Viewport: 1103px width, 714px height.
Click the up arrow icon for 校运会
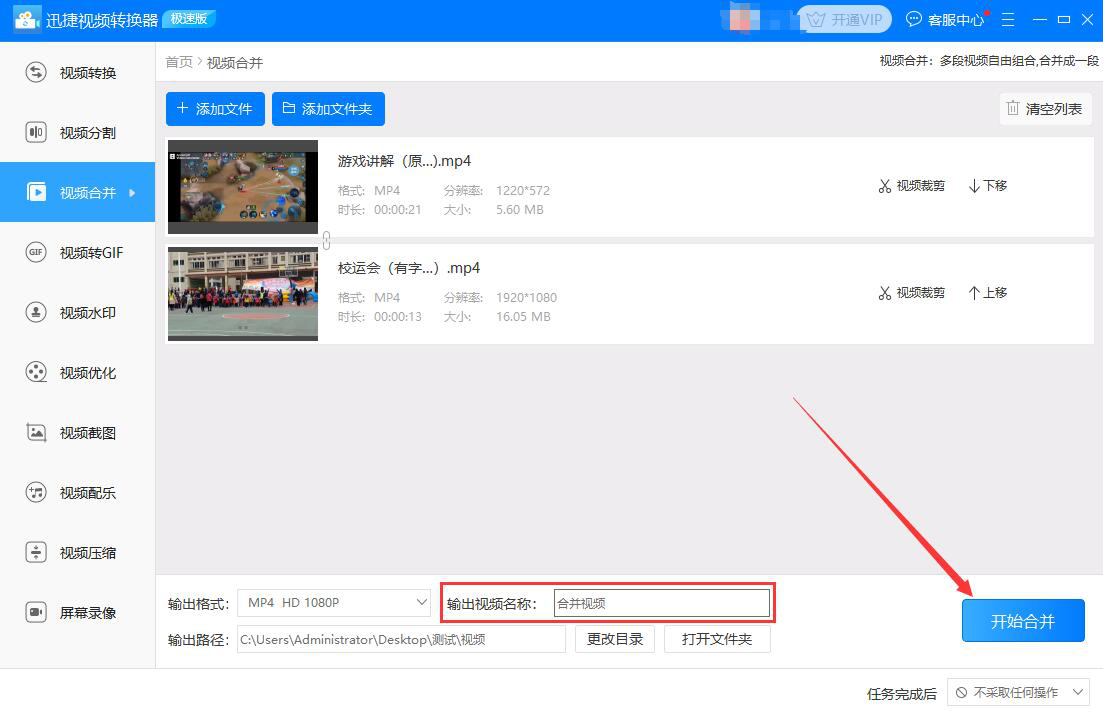tap(974, 293)
